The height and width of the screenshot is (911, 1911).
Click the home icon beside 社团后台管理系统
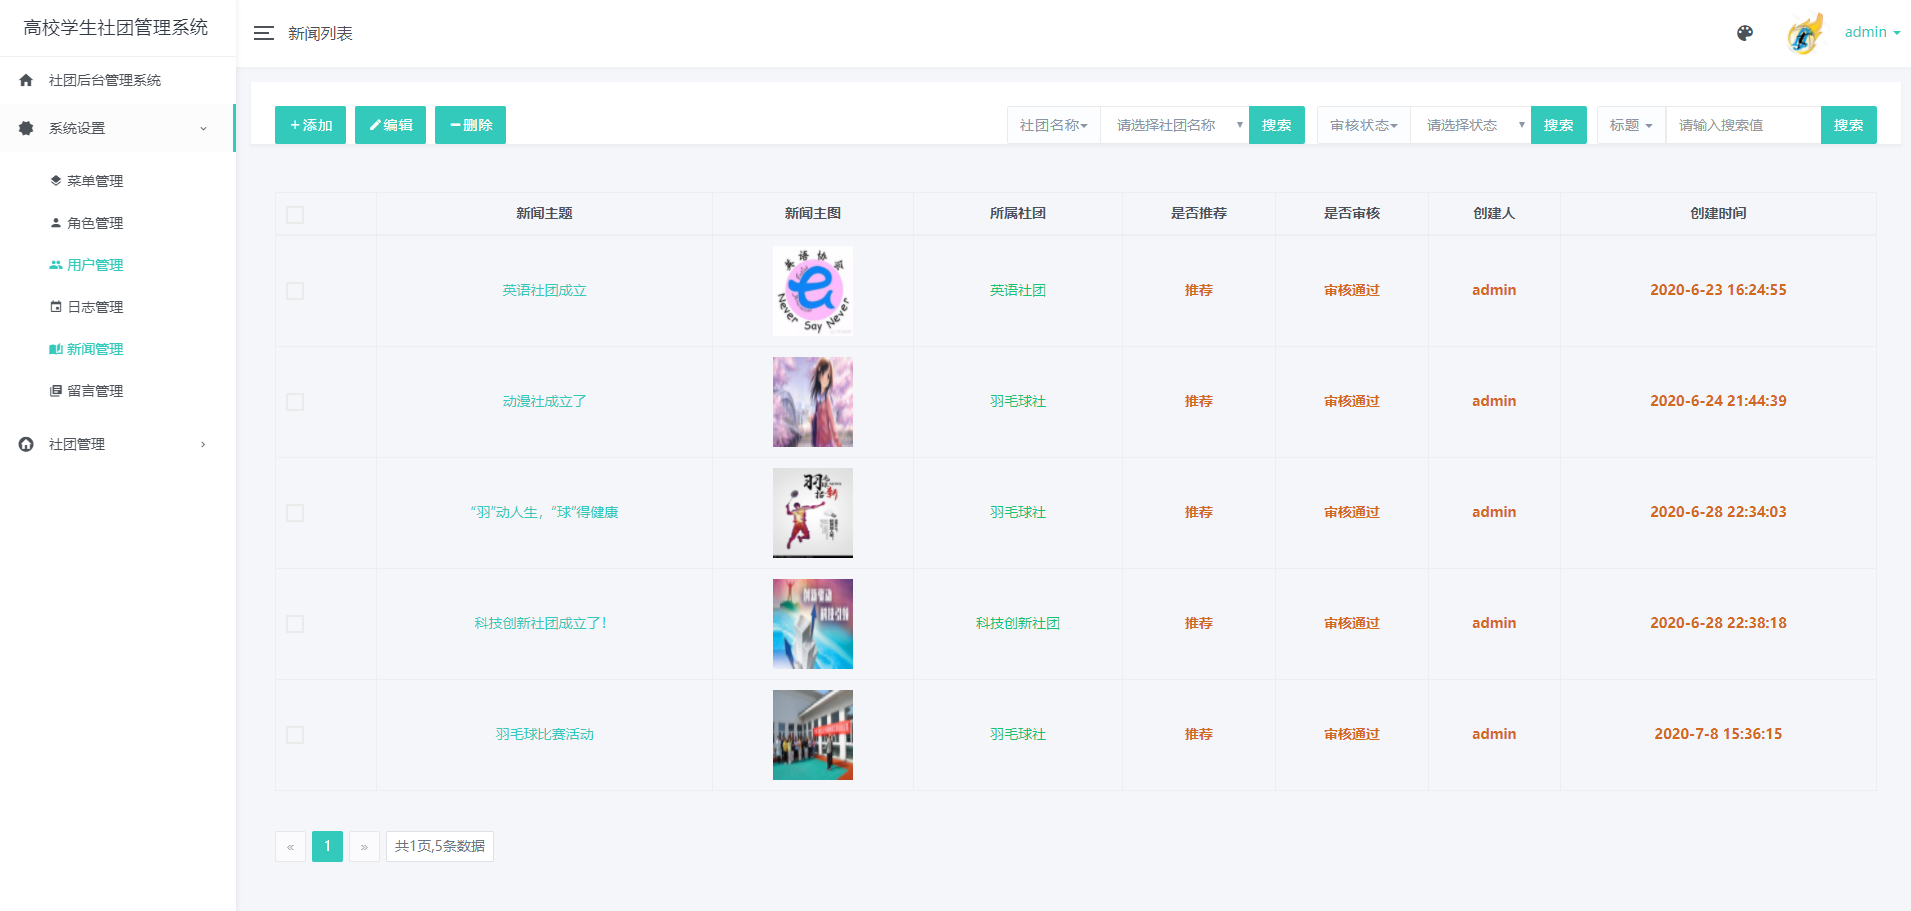click(26, 80)
